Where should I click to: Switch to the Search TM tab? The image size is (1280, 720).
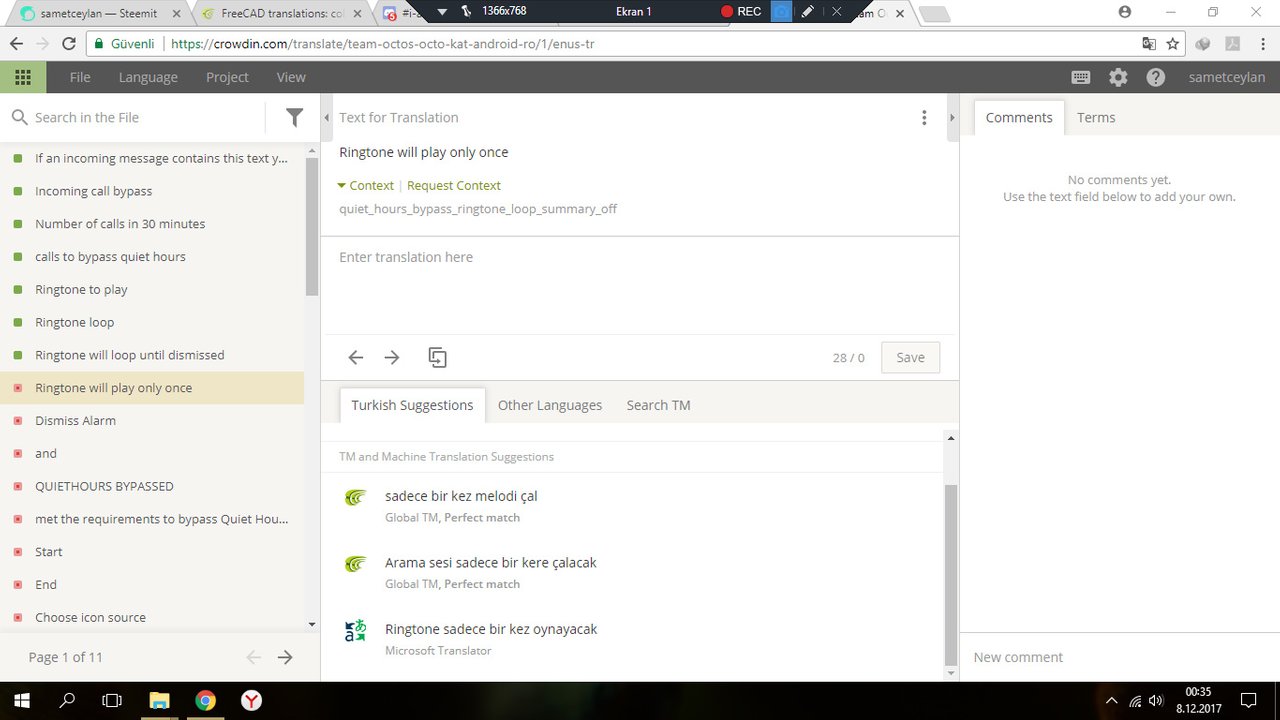[x=658, y=405]
